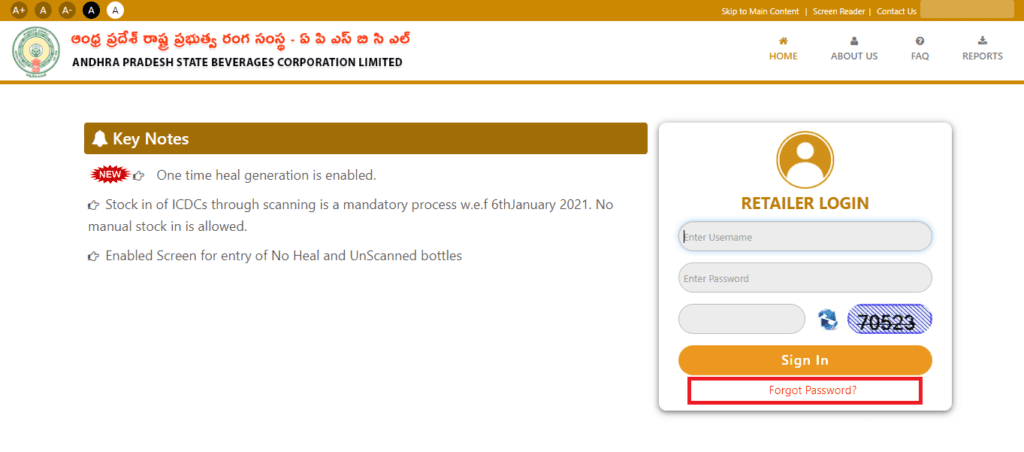The image size is (1024, 452).
Task: Select the normal font size A icon
Action: point(43,10)
